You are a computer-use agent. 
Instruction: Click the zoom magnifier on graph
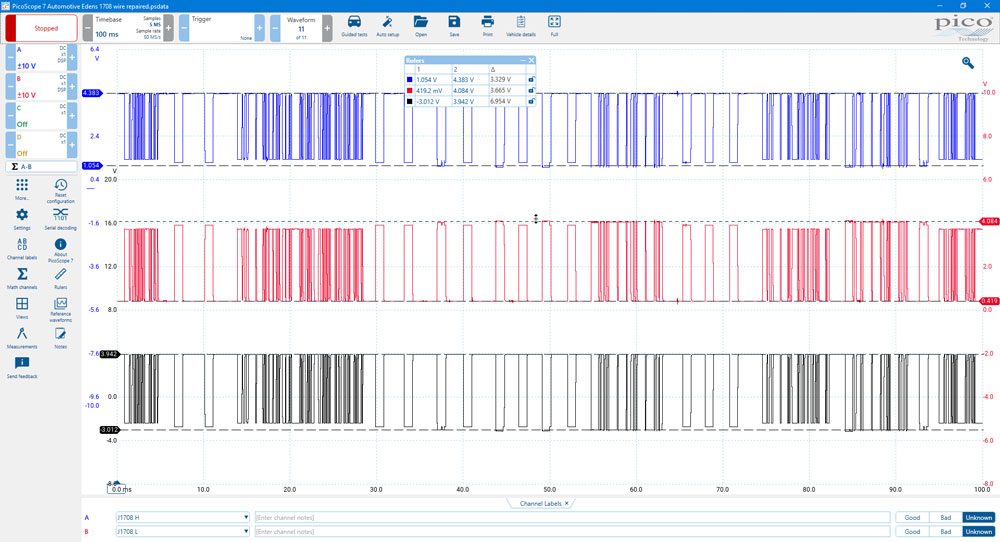point(967,62)
